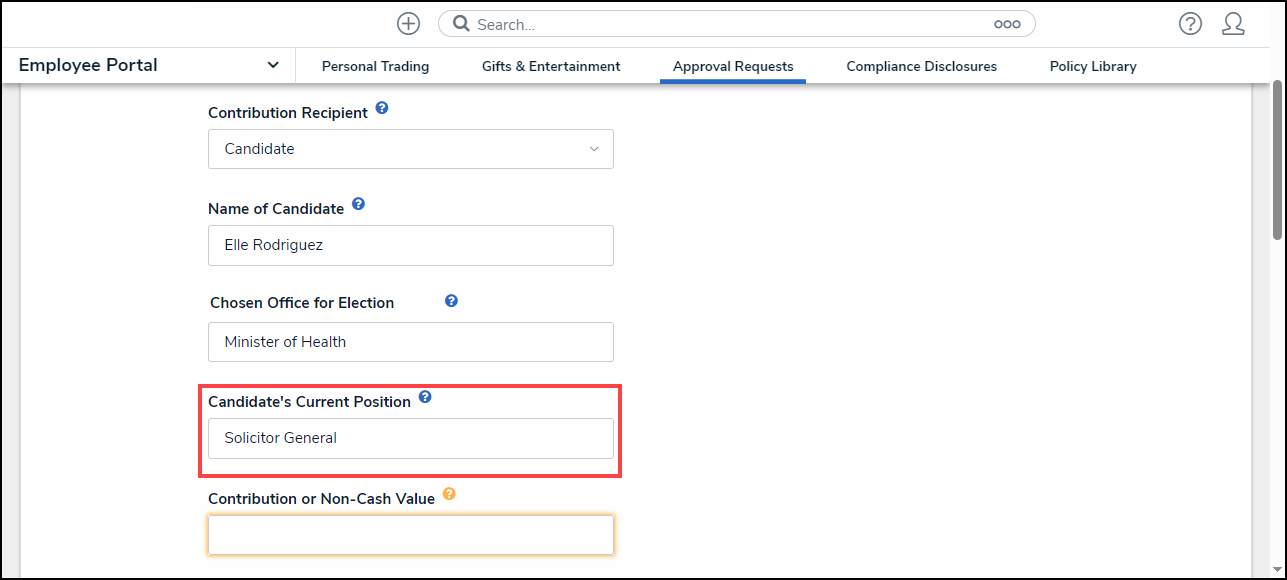Click orange help icon for Contribution Value
The width and height of the screenshot is (1287, 580).
click(x=449, y=494)
